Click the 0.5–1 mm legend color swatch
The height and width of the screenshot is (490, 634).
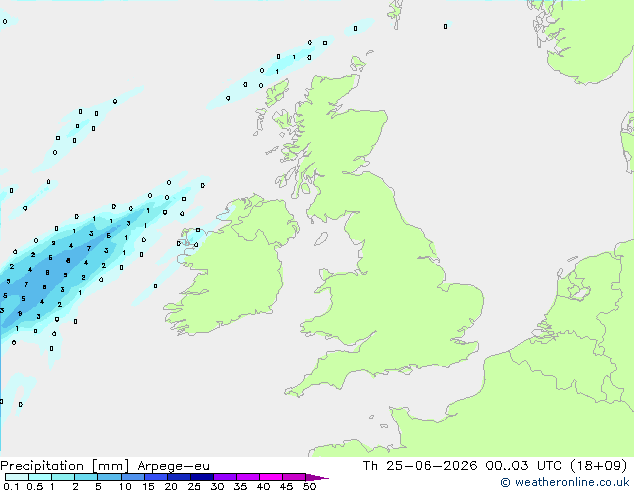40,477
